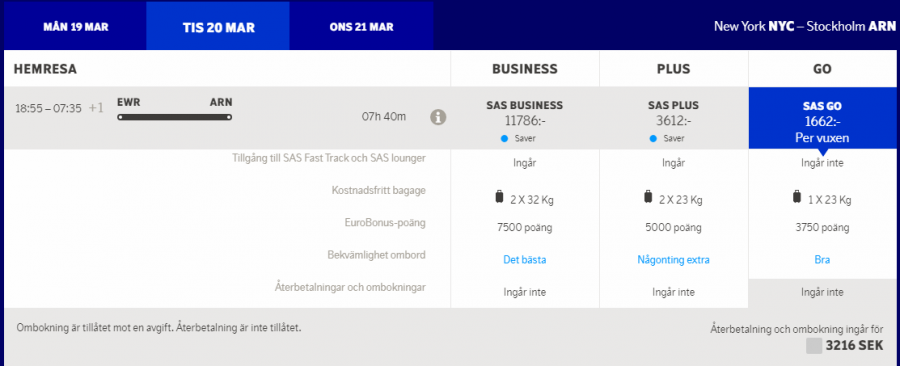Switch to the ONS 21 MAR date tab
The image size is (900, 366).
(x=362, y=26)
